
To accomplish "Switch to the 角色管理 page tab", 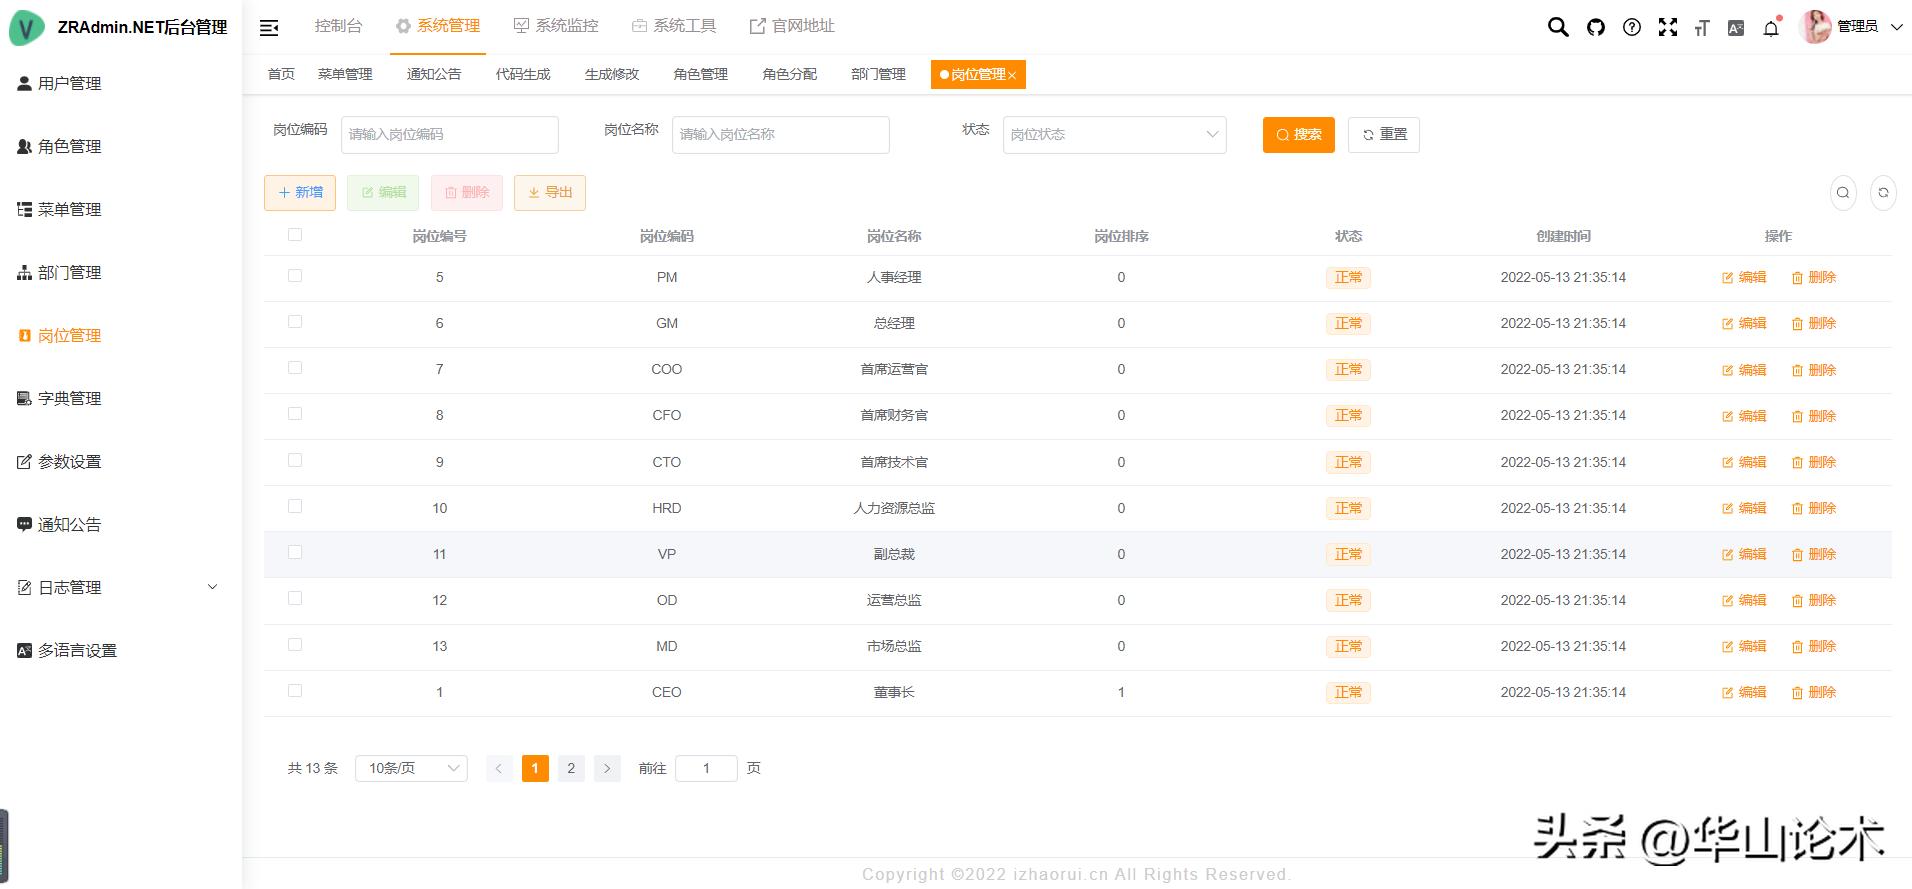I will click(700, 74).
